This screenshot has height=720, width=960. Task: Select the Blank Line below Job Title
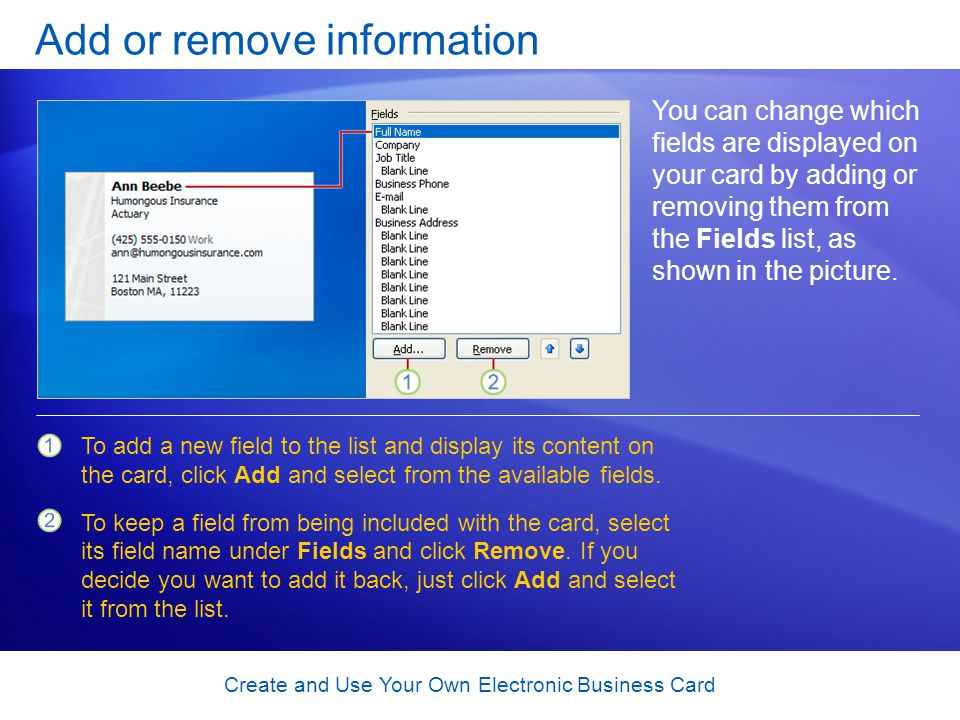(496, 171)
